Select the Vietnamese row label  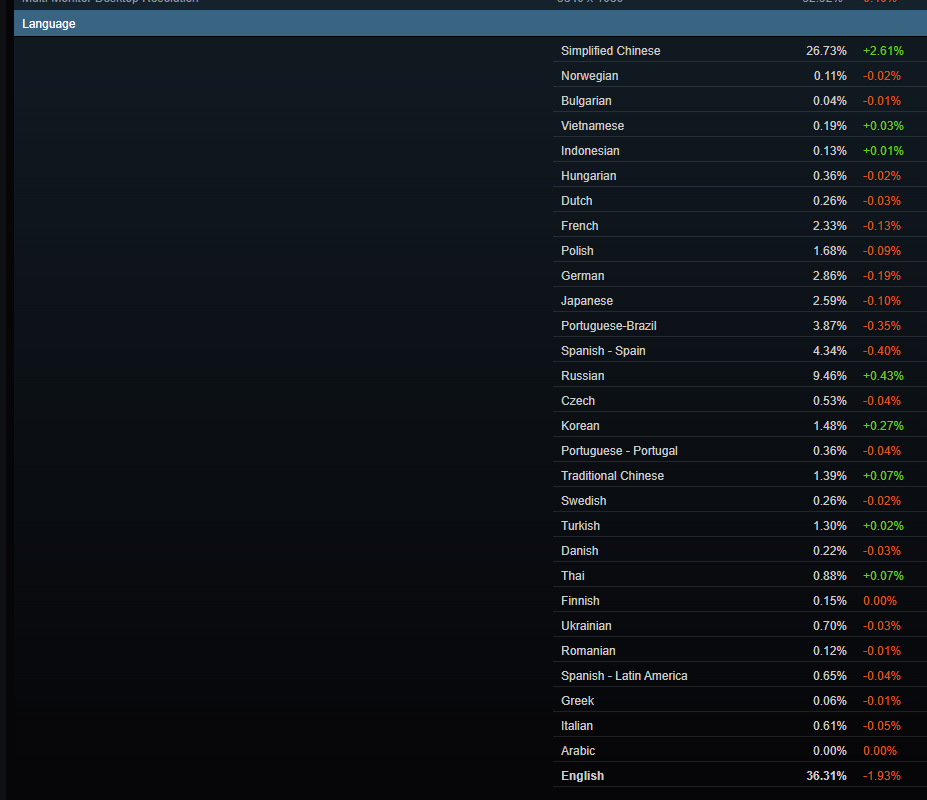(x=592, y=126)
